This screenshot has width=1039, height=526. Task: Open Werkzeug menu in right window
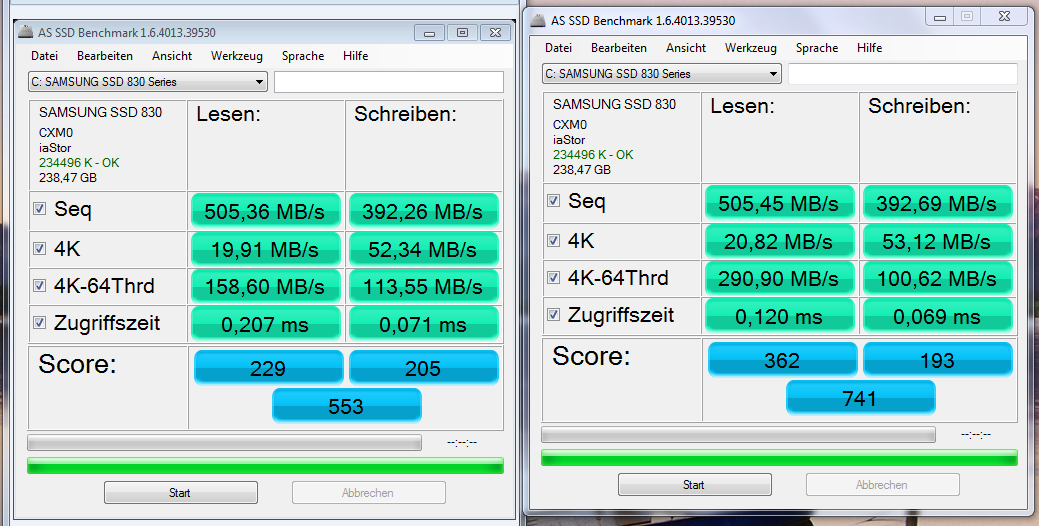click(751, 48)
